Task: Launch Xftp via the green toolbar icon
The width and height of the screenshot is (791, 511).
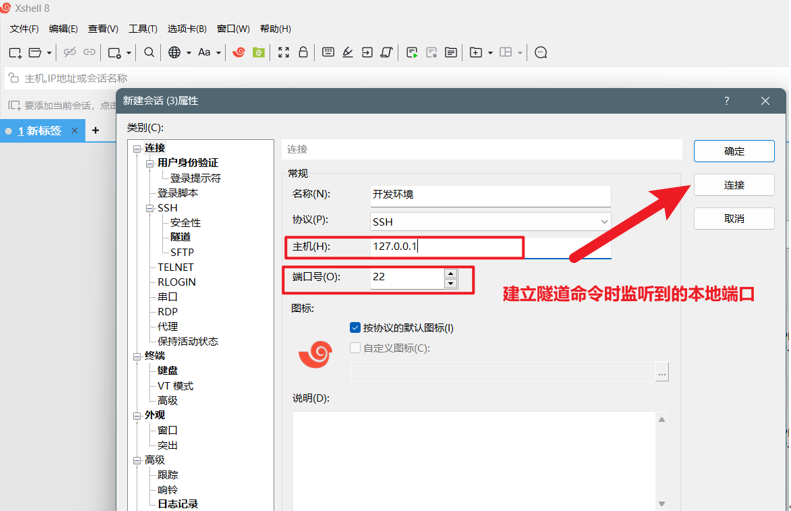Action: 258,52
